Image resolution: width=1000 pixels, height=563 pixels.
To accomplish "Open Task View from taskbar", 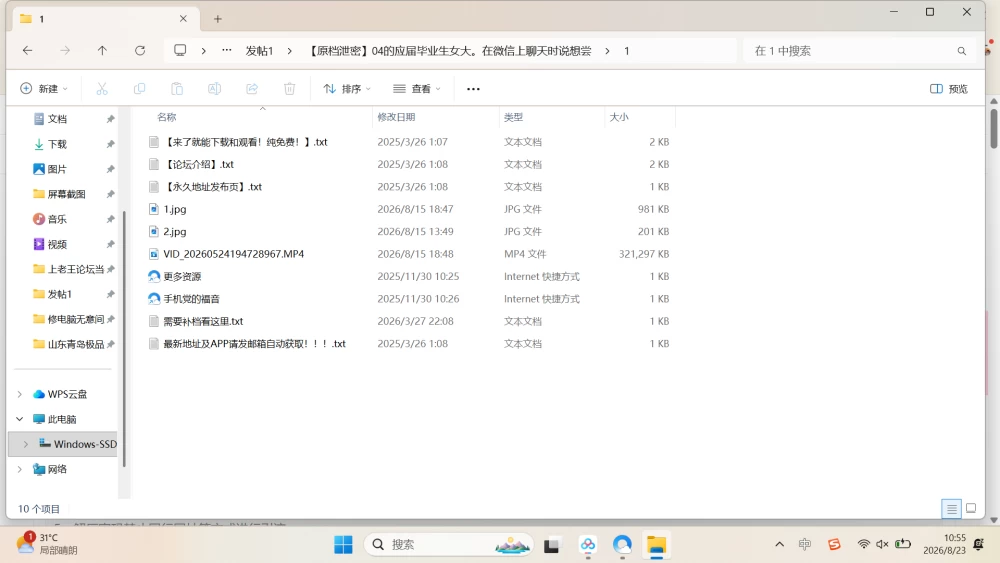I will [x=552, y=545].
